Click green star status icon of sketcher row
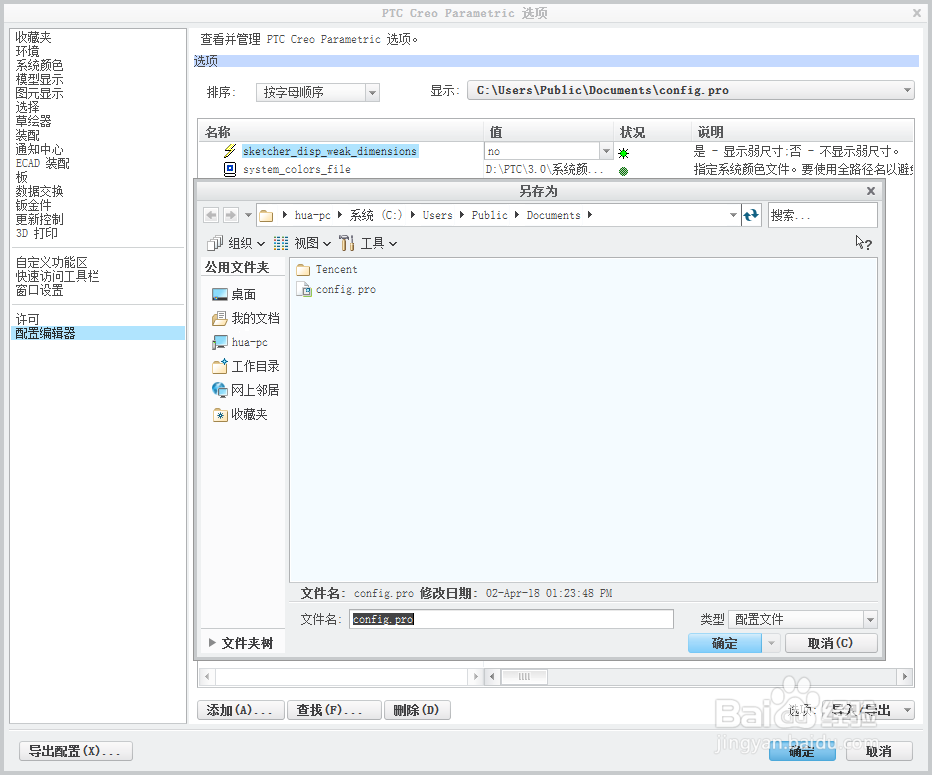The width and height of the screenshot is (932, 775). 623,153
